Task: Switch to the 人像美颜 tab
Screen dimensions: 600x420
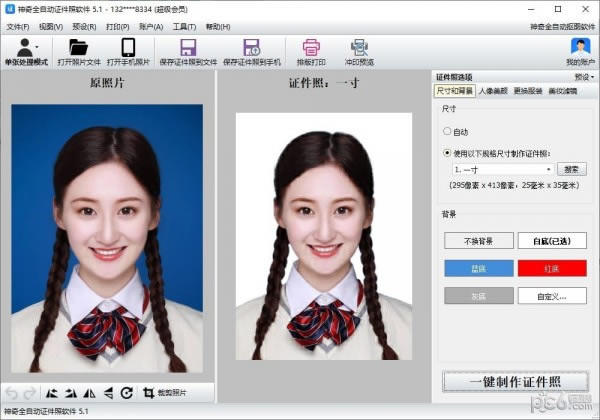Action: pos(495,91)
